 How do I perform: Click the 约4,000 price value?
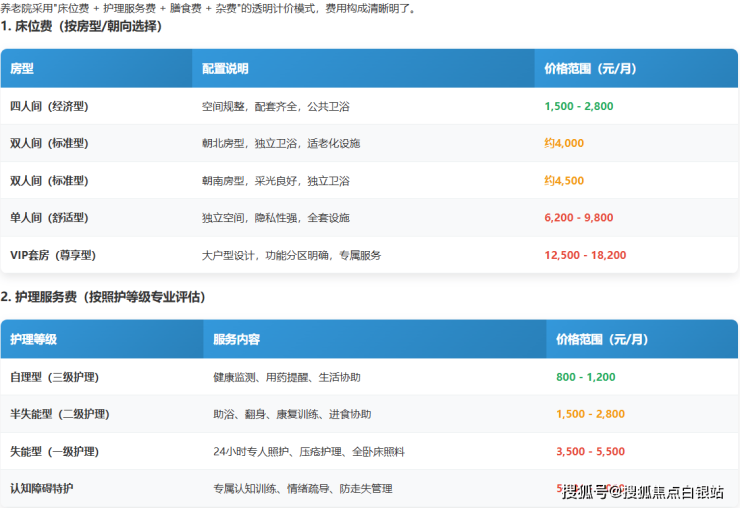coord(564,143)
